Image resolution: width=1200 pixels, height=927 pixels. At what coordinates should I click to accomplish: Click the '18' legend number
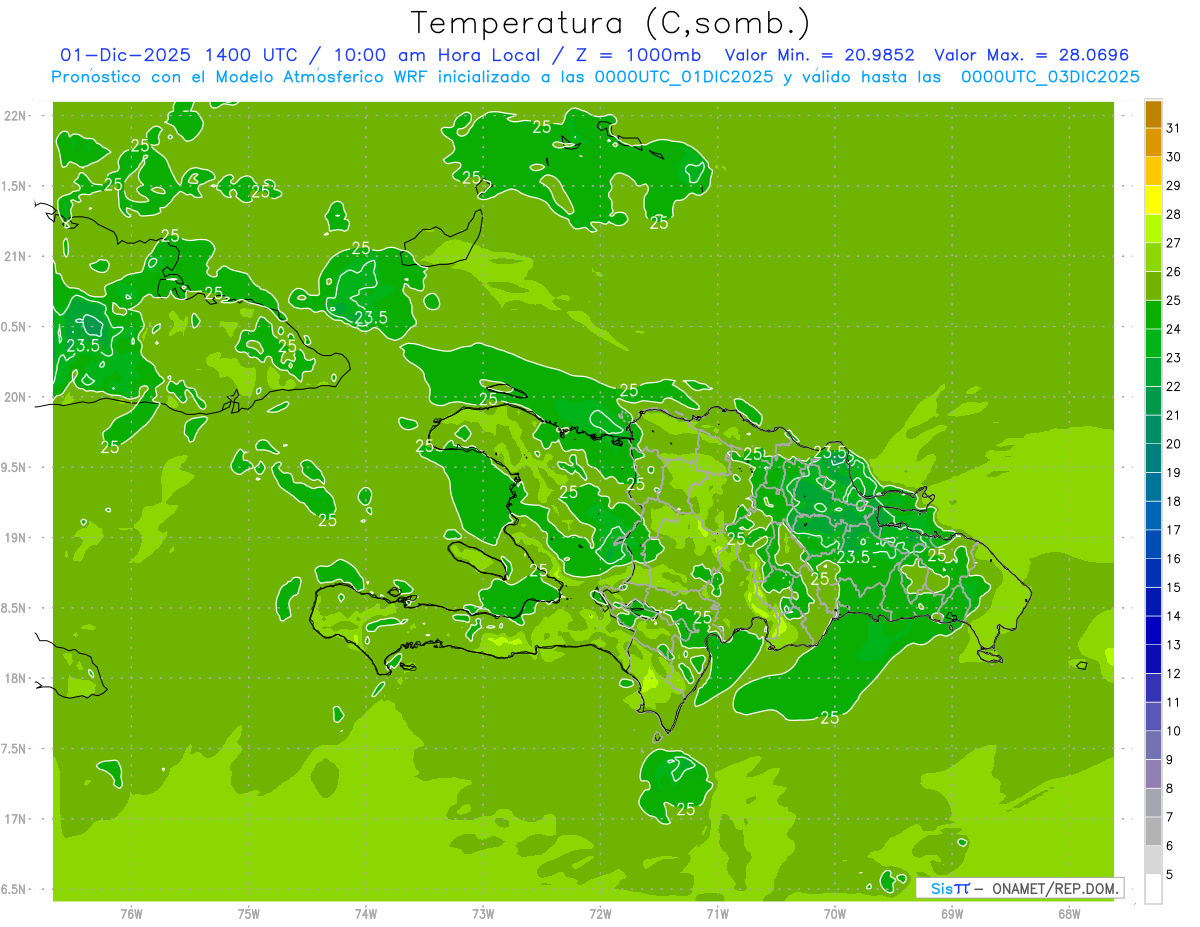coord(1174,501)
